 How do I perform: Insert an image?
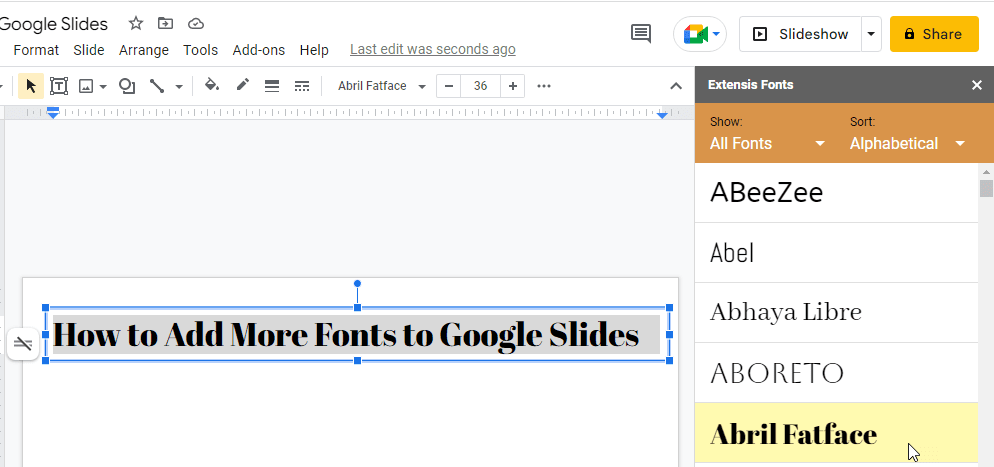(86, 86)
